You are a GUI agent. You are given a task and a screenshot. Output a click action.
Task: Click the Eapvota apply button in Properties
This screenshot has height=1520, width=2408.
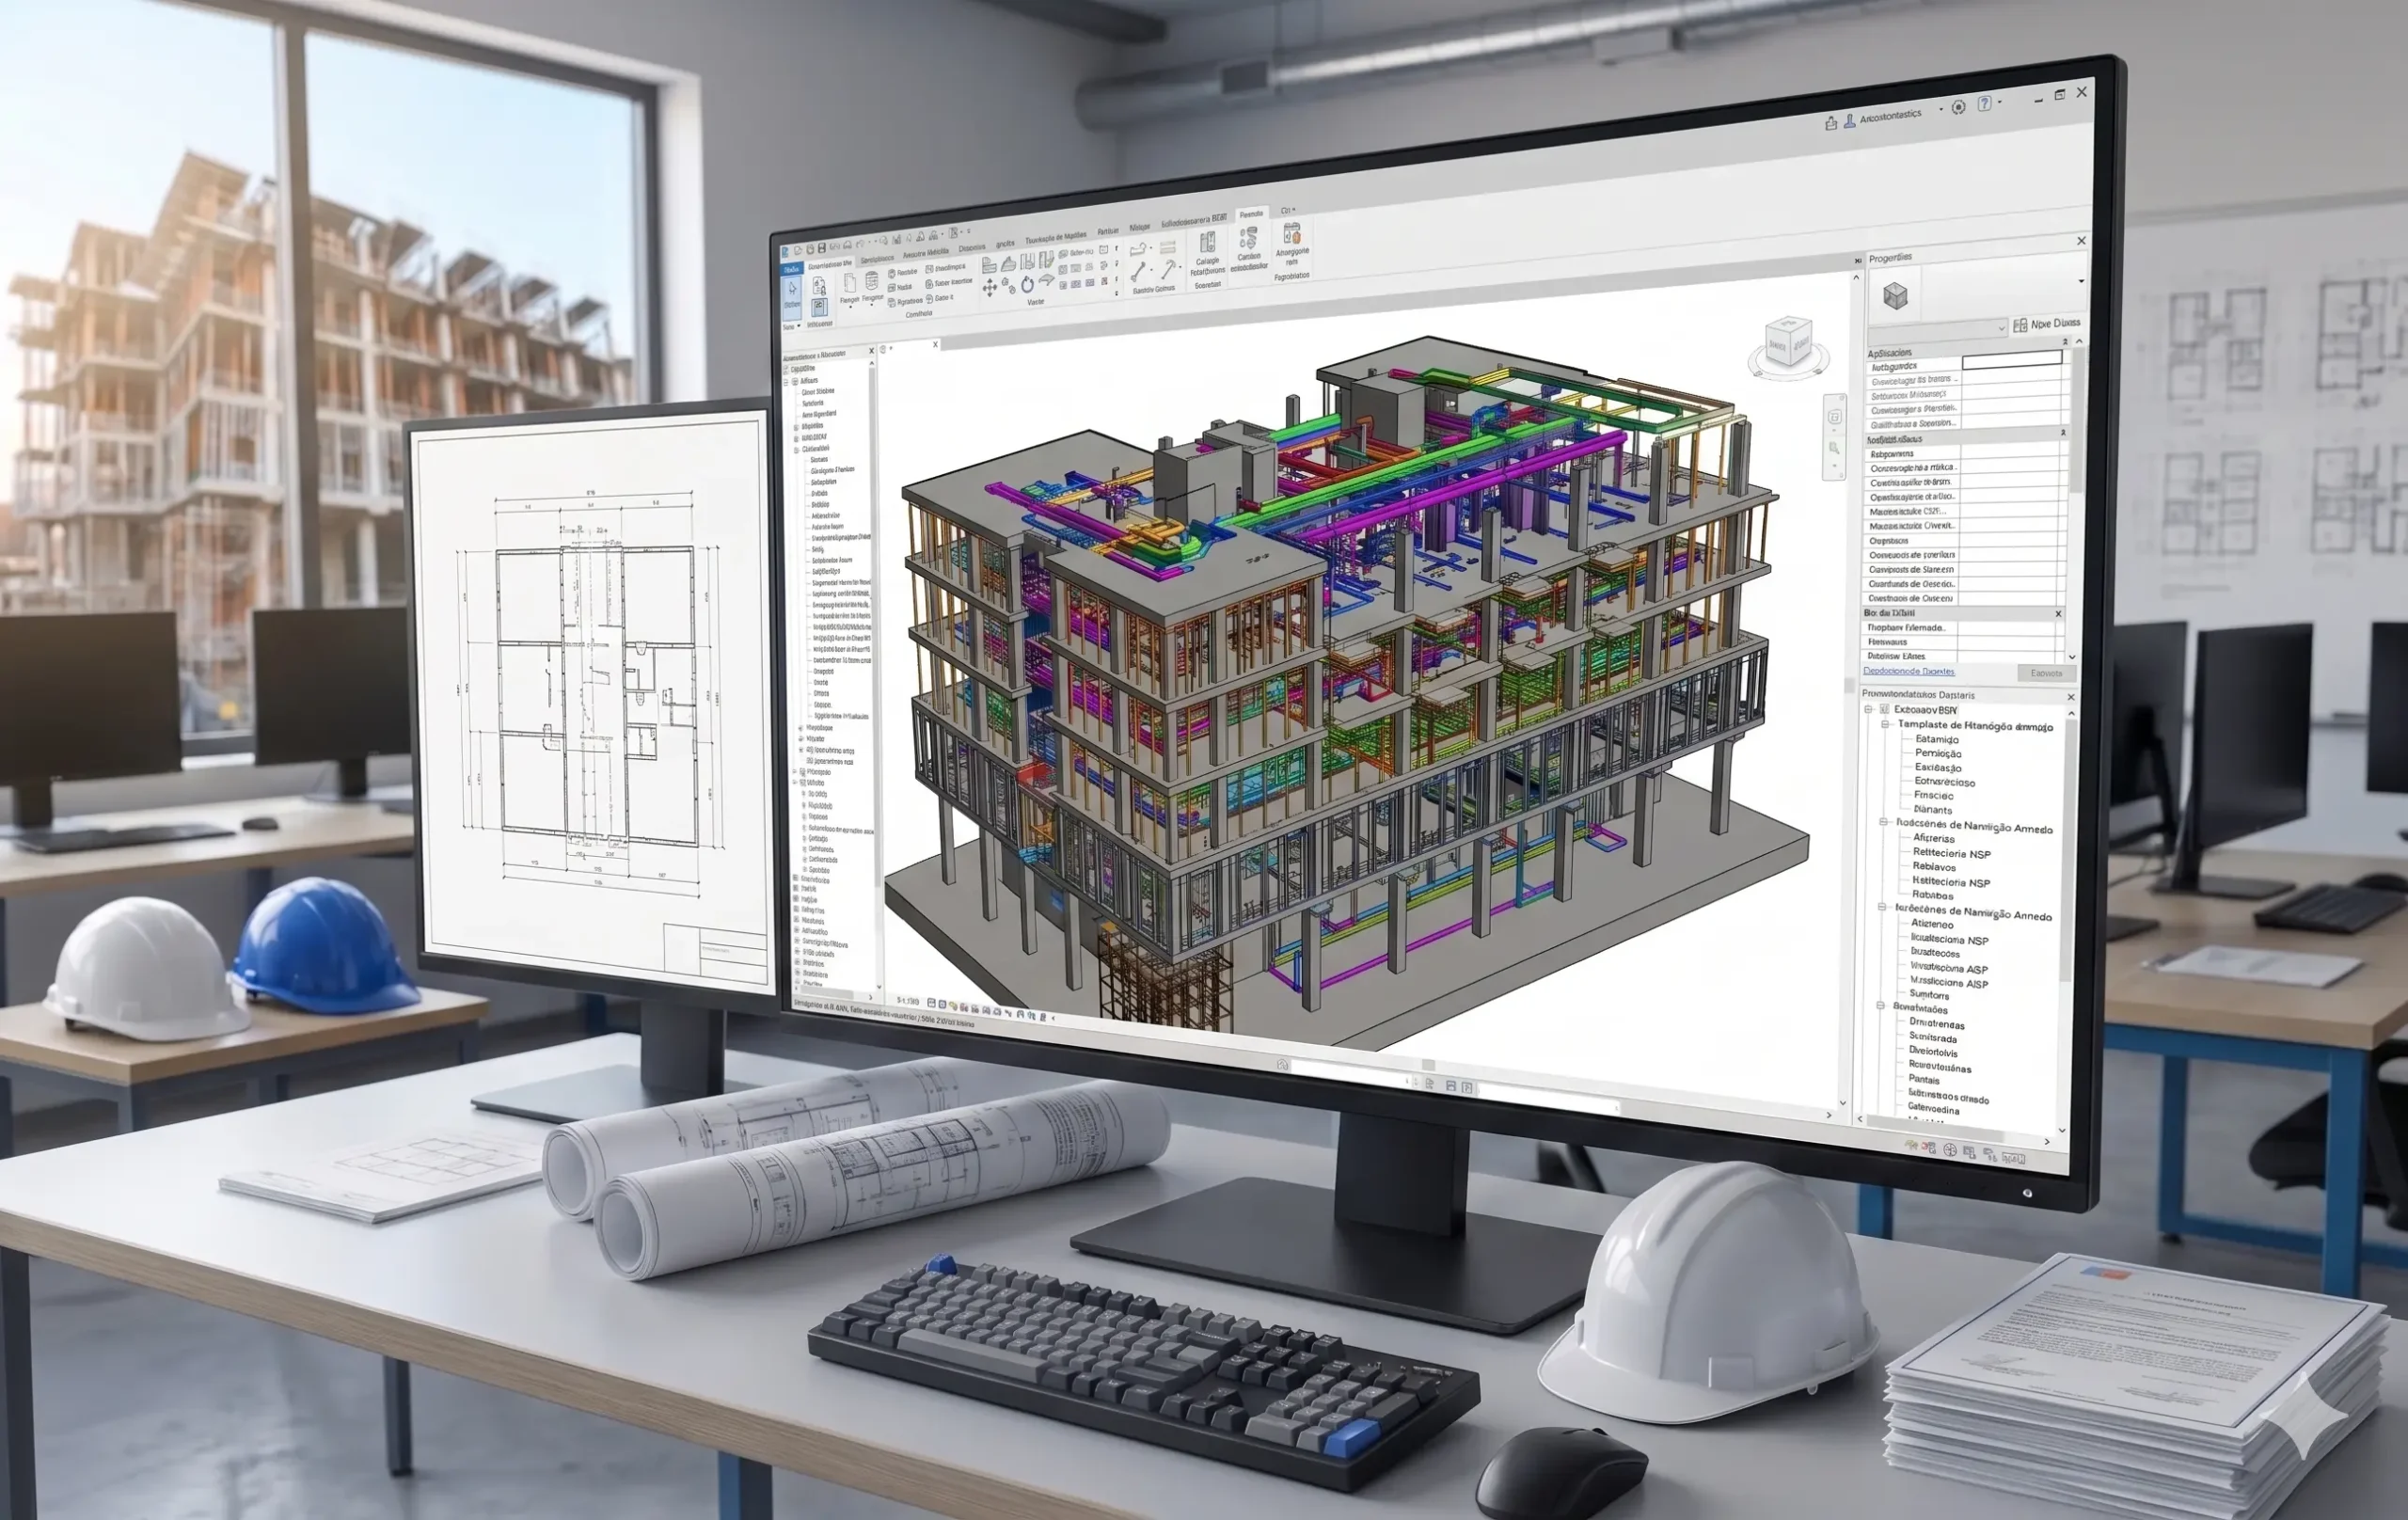(2047, 674)
